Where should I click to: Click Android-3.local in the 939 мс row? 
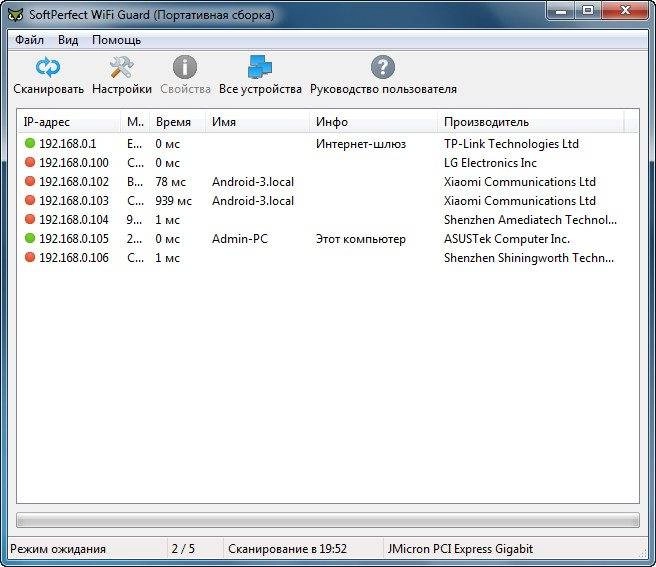[253, 200]
